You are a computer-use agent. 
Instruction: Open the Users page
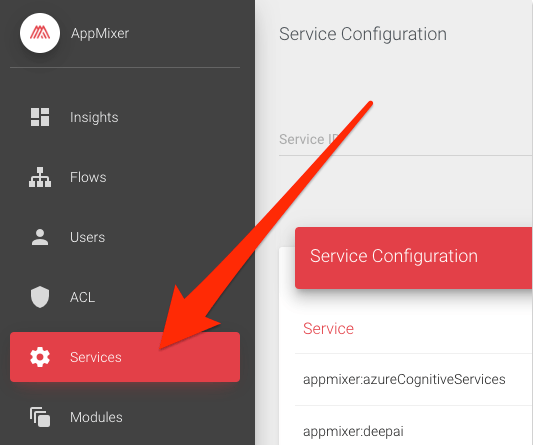click(125, 237)
